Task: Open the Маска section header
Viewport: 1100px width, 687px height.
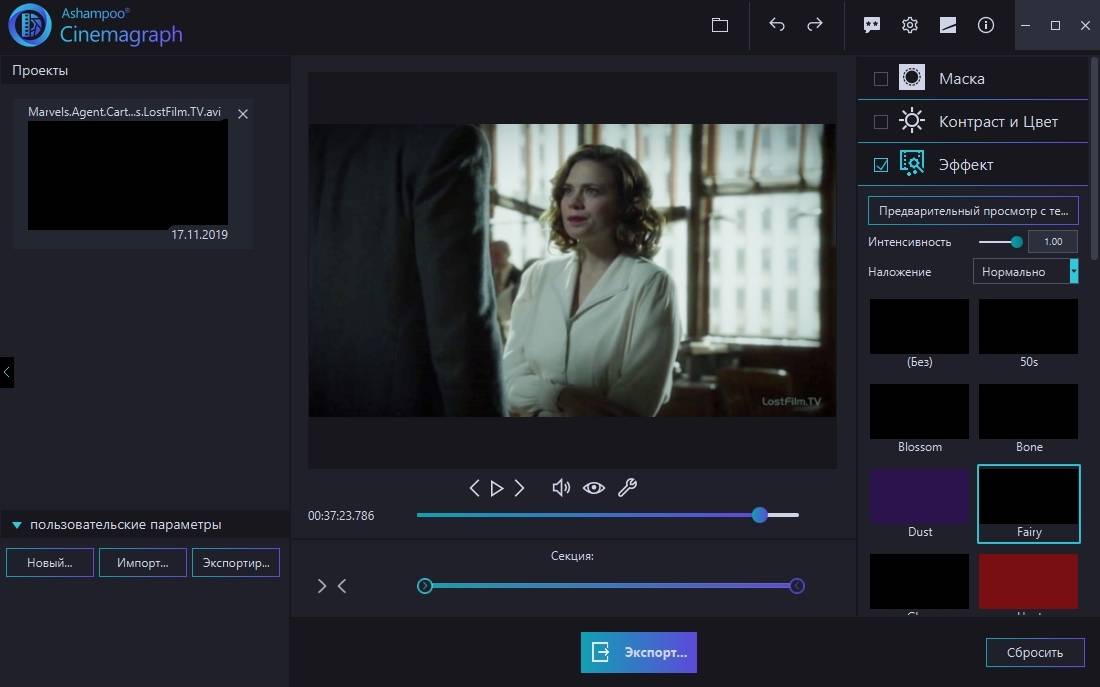Action: (x=973, y=78)
